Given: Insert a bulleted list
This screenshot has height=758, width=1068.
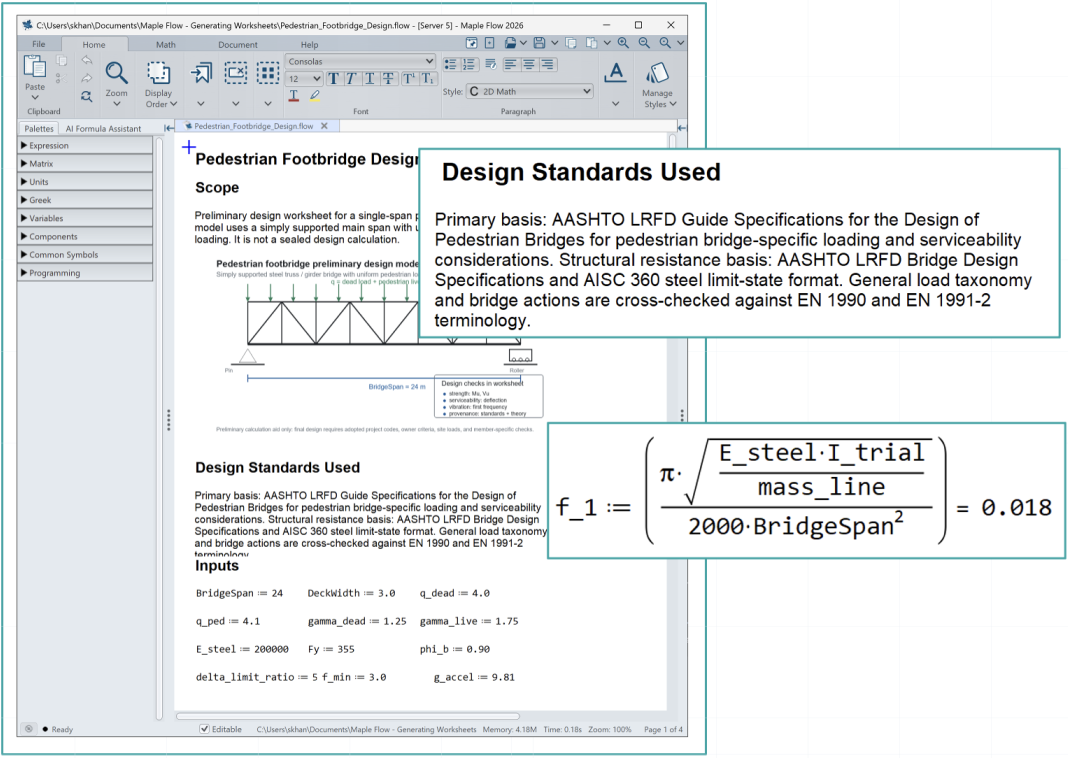Looking at the screenshot, I should [450, 64].
